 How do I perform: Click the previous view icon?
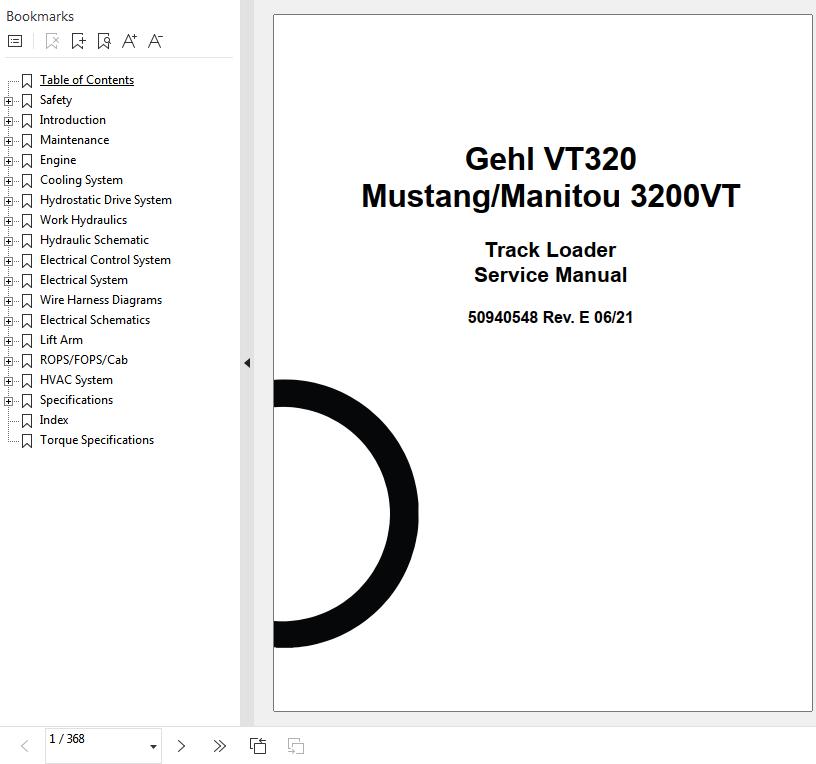[x=258, y=746]
